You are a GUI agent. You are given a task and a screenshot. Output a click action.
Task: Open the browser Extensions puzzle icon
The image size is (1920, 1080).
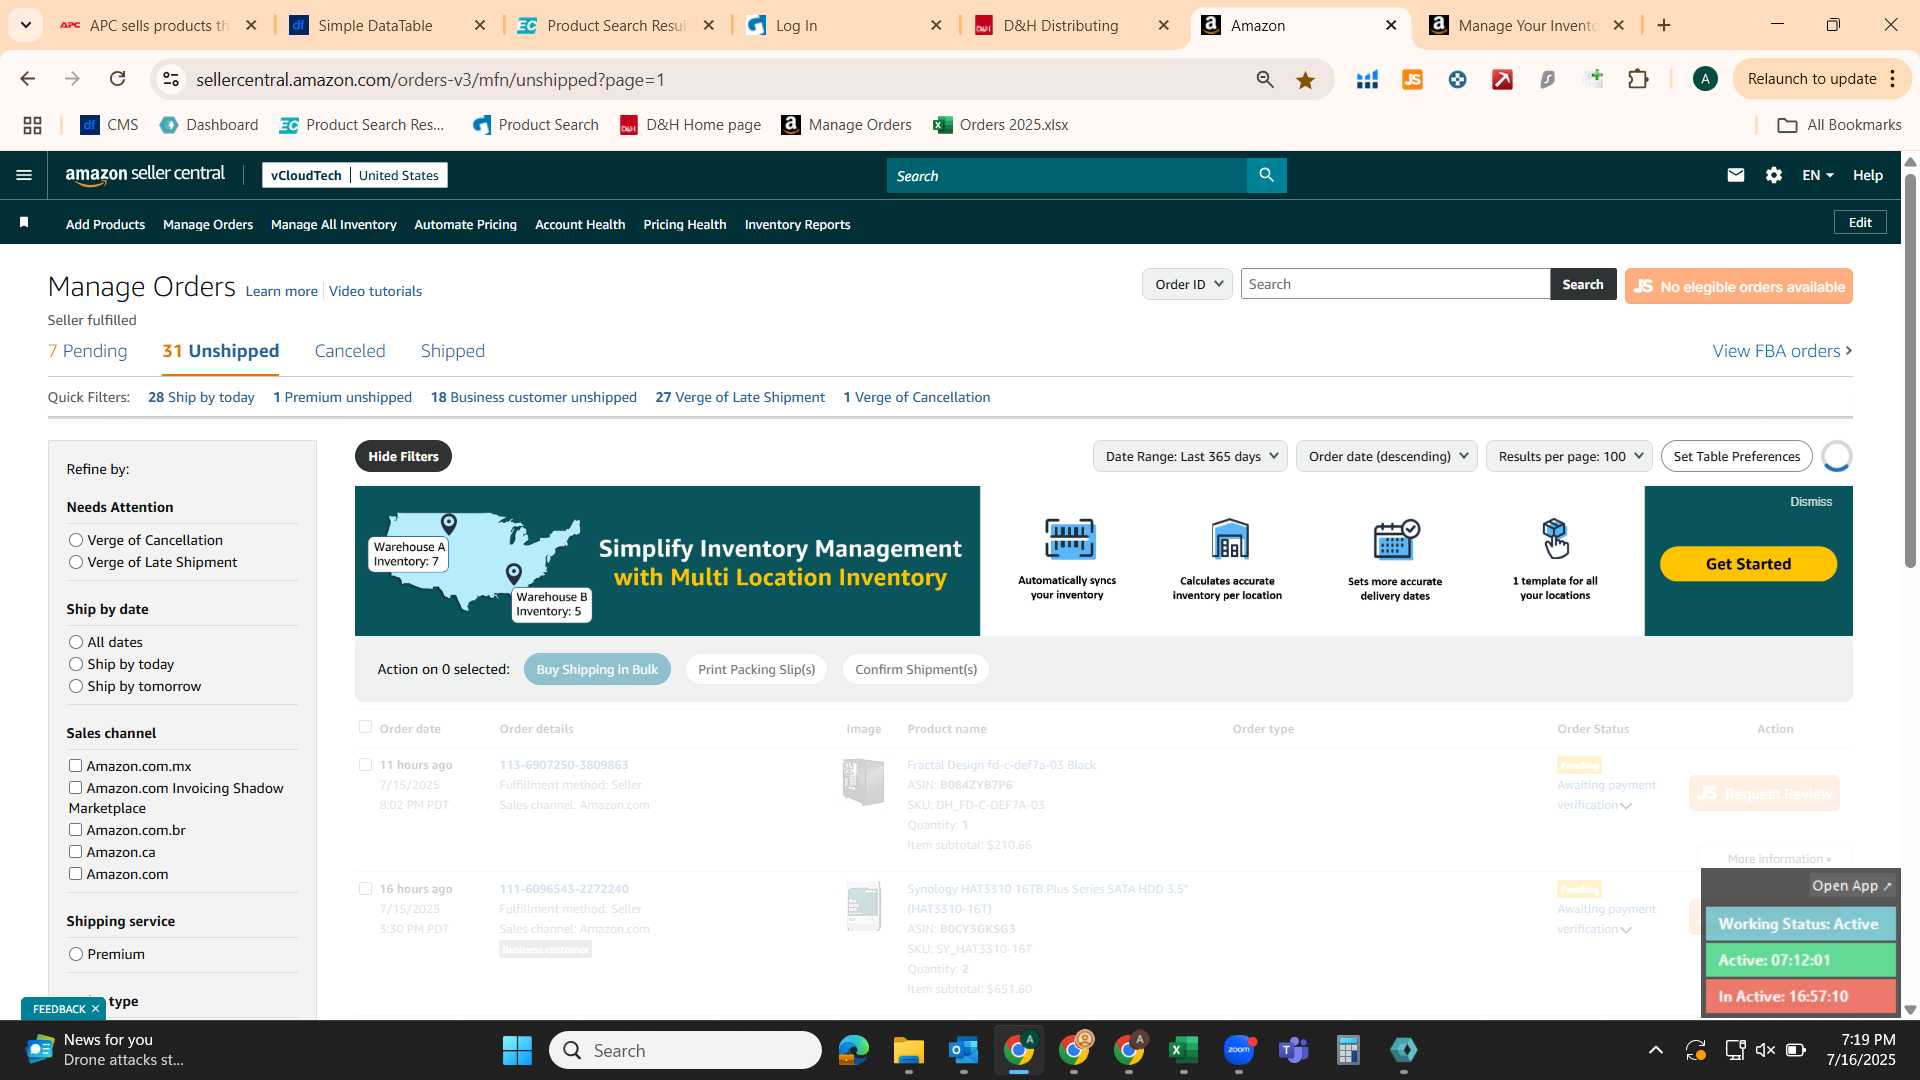[1638, 79]
